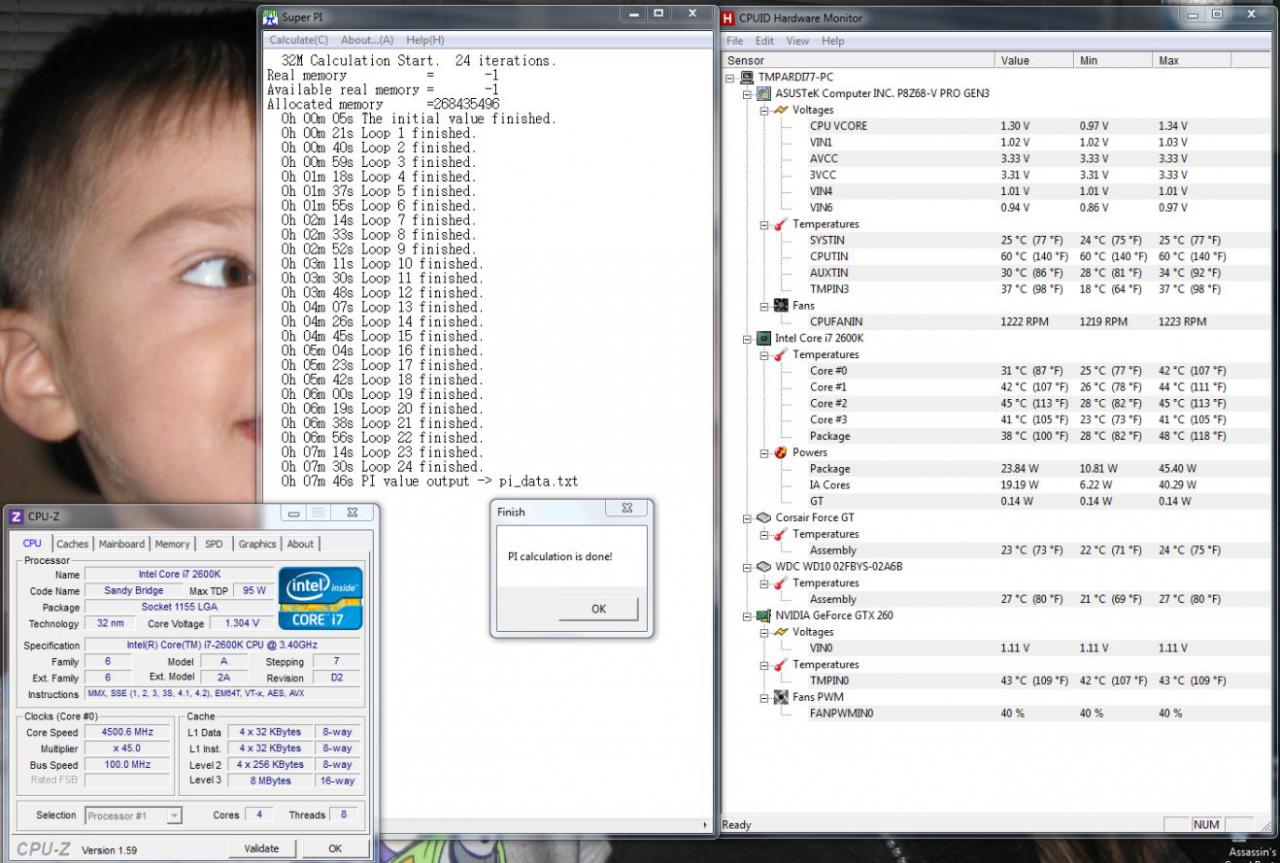Close the Finish dialog with the X
Image resolution: width=1280 pixels, height=863 pixels.
[x=627, y=509]
